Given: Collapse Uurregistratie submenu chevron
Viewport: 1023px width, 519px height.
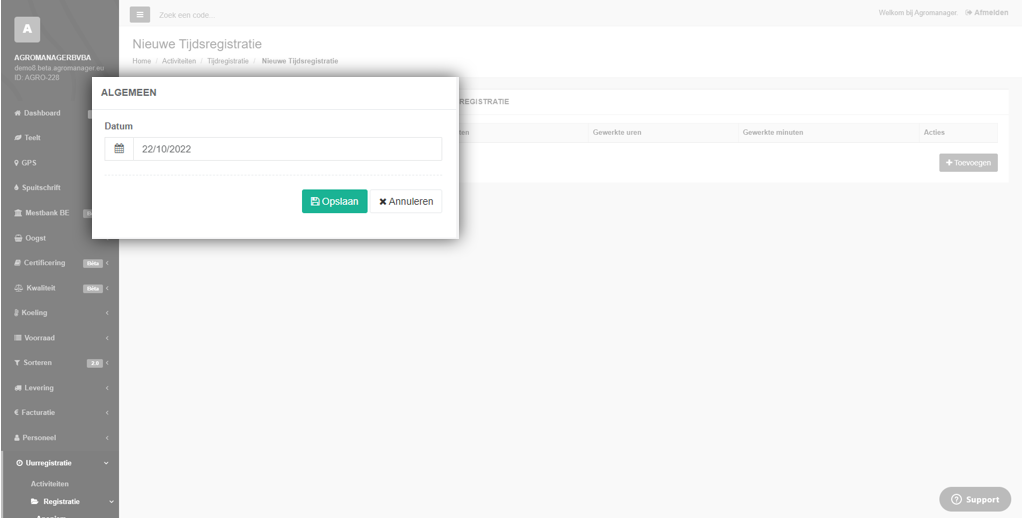Looking at the screenshot, I should [106, 463].
